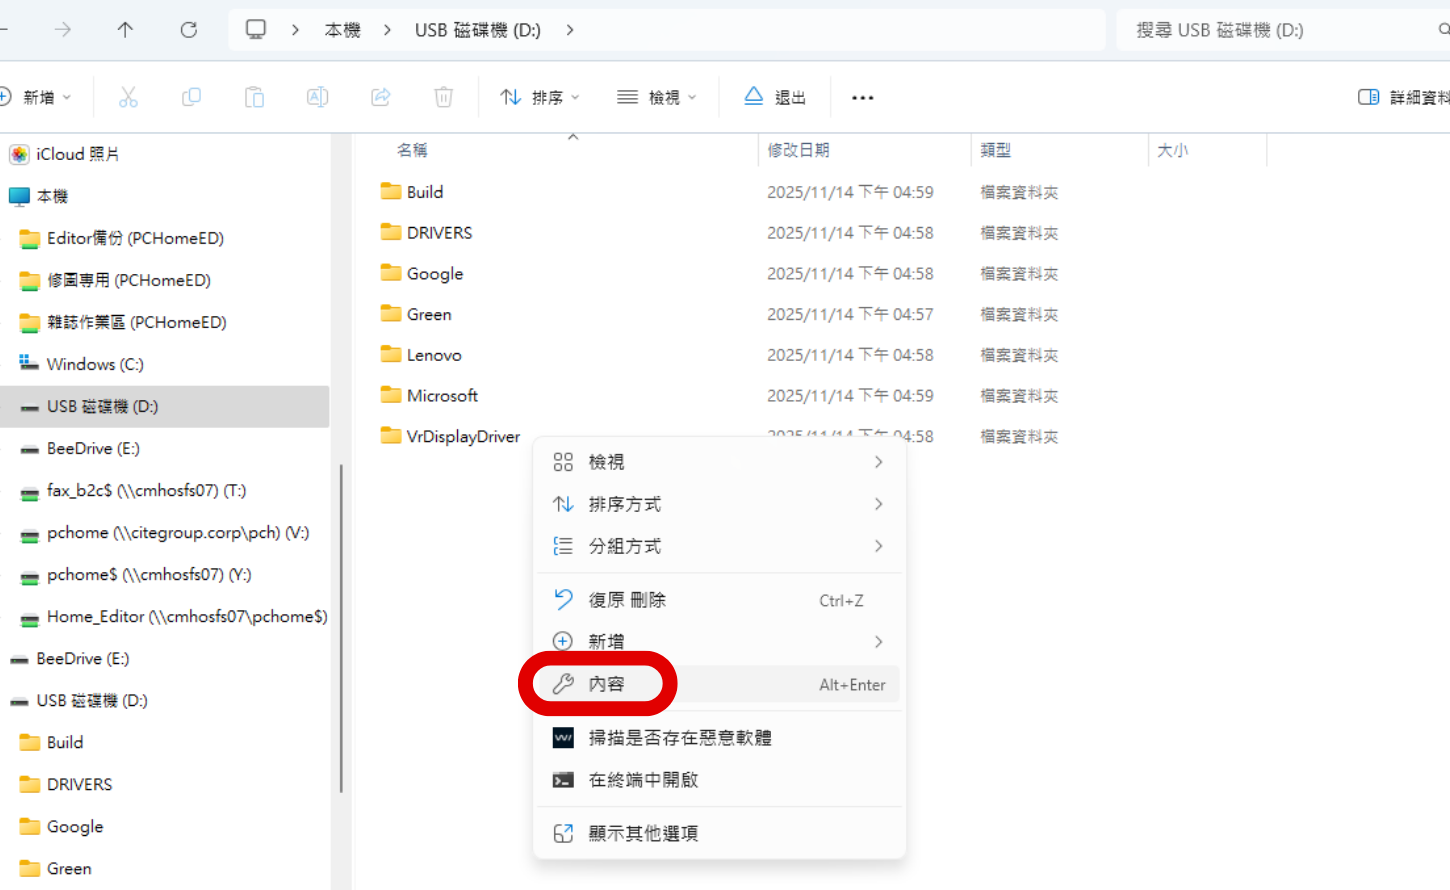Select 在終端中開啟 from the context menu

tap(641, 781)
